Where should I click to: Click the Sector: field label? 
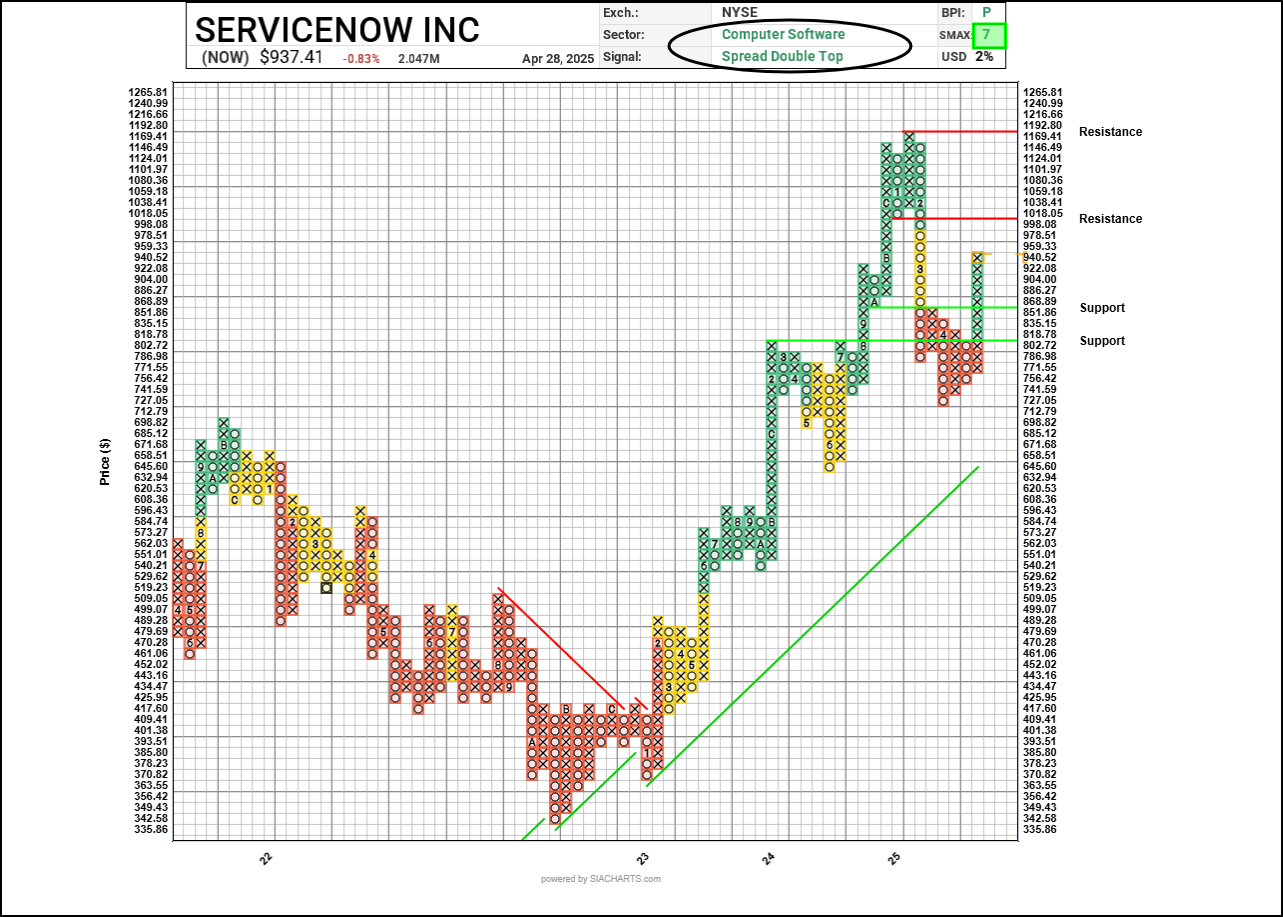pyautogui.click(x=626, y=35)
